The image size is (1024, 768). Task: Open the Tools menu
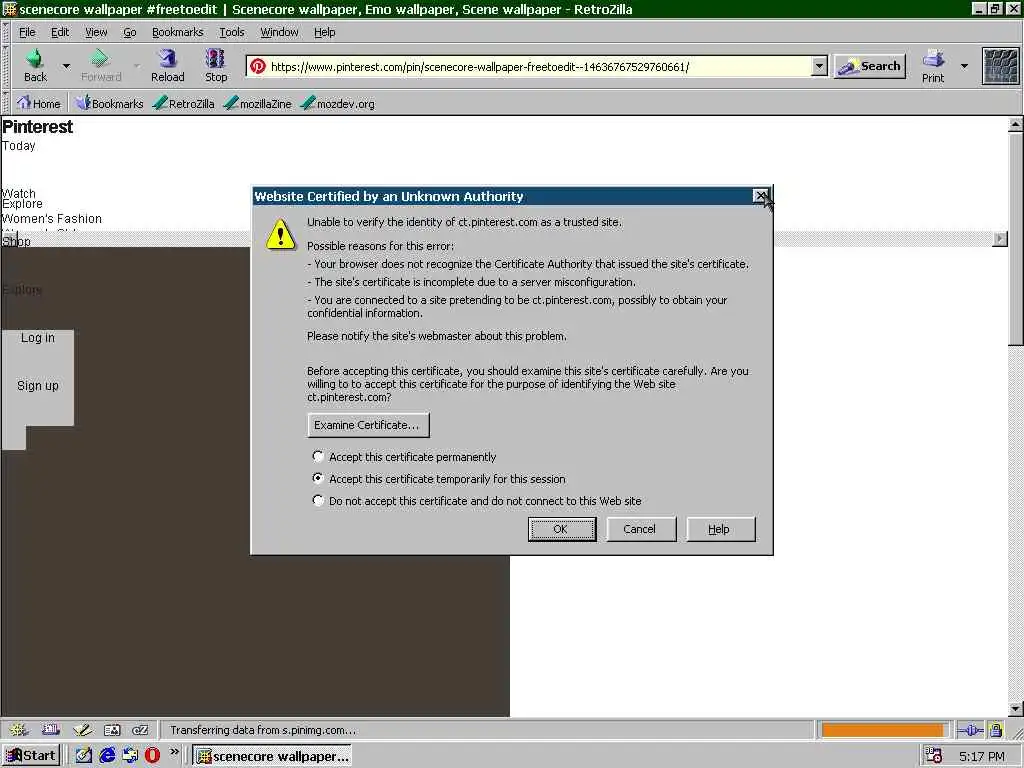click(x=231, y=32)
